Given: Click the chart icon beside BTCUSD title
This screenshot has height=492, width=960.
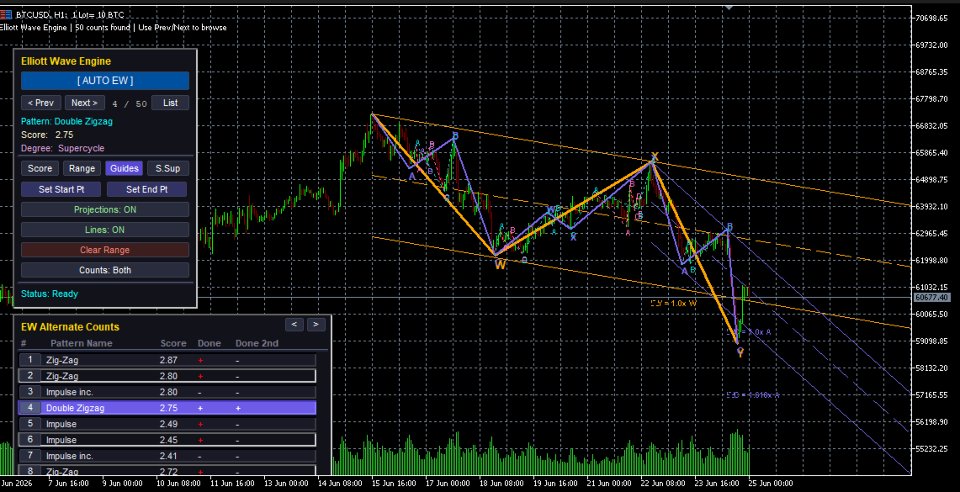Looking at the screenshot, I should click(6, 15).
